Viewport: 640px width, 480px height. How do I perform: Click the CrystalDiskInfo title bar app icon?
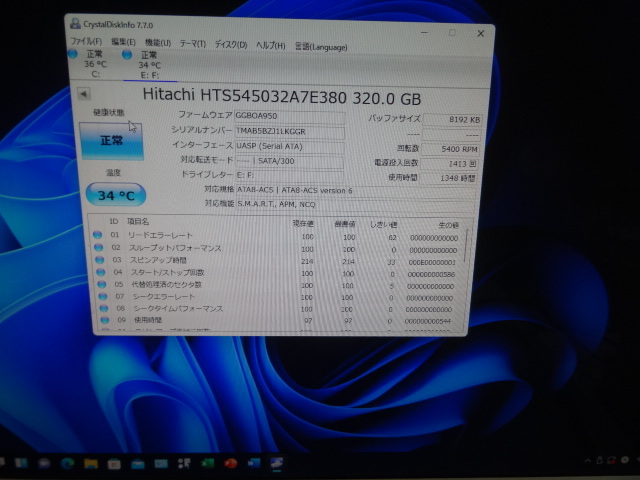click(x=75, y=23)
